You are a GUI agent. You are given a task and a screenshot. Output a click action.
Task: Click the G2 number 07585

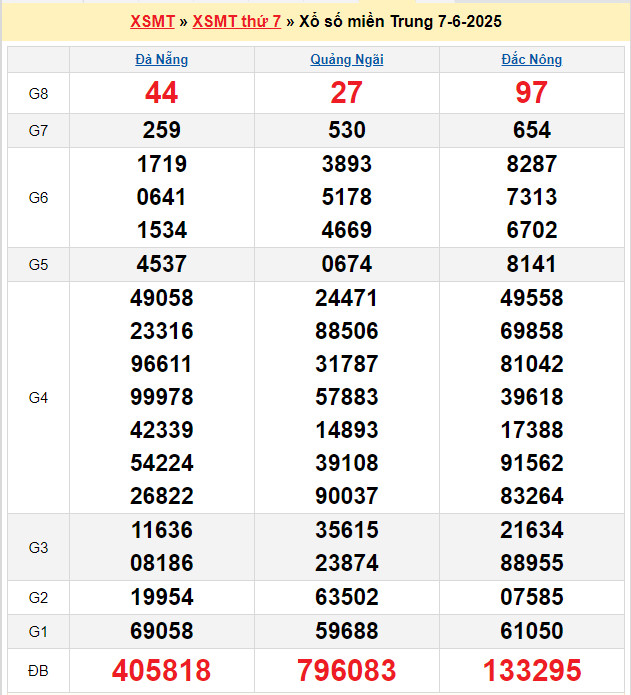point(532,597)
